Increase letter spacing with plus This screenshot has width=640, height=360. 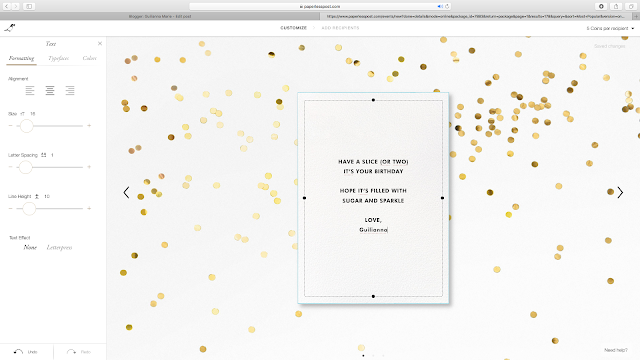89,167
